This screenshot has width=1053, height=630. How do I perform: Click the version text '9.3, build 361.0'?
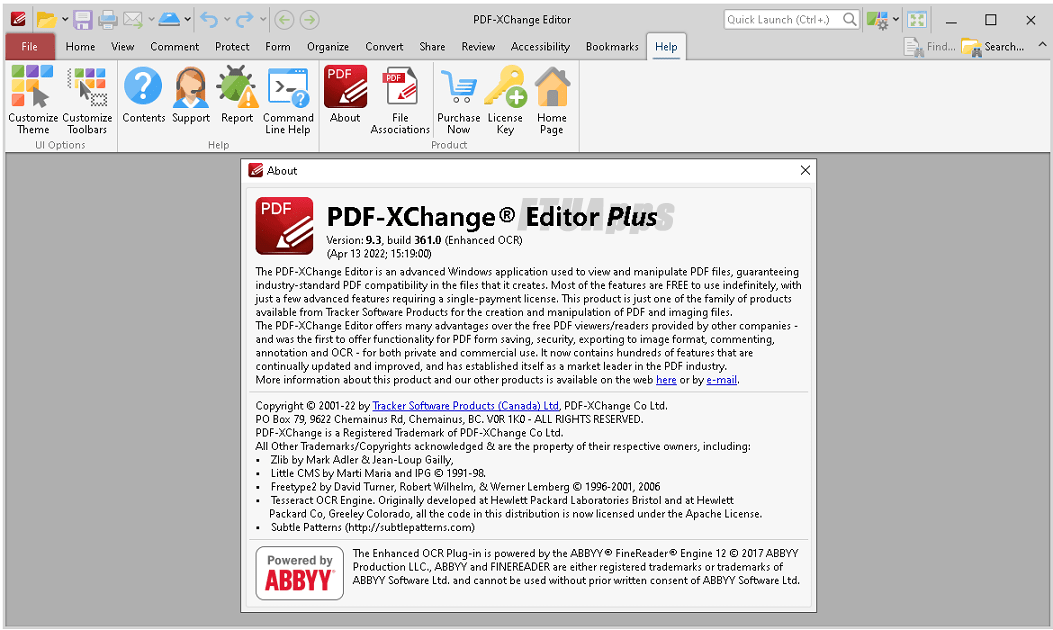coord(403,240)
